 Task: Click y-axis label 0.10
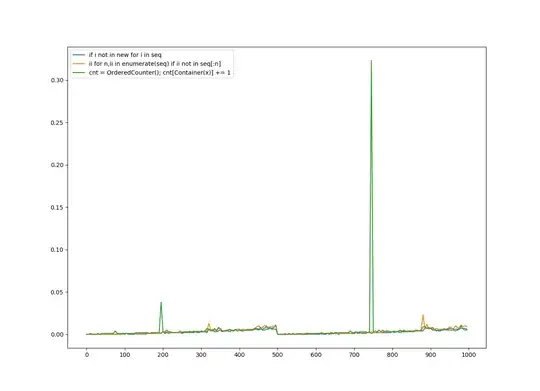[x=57, y=250]
